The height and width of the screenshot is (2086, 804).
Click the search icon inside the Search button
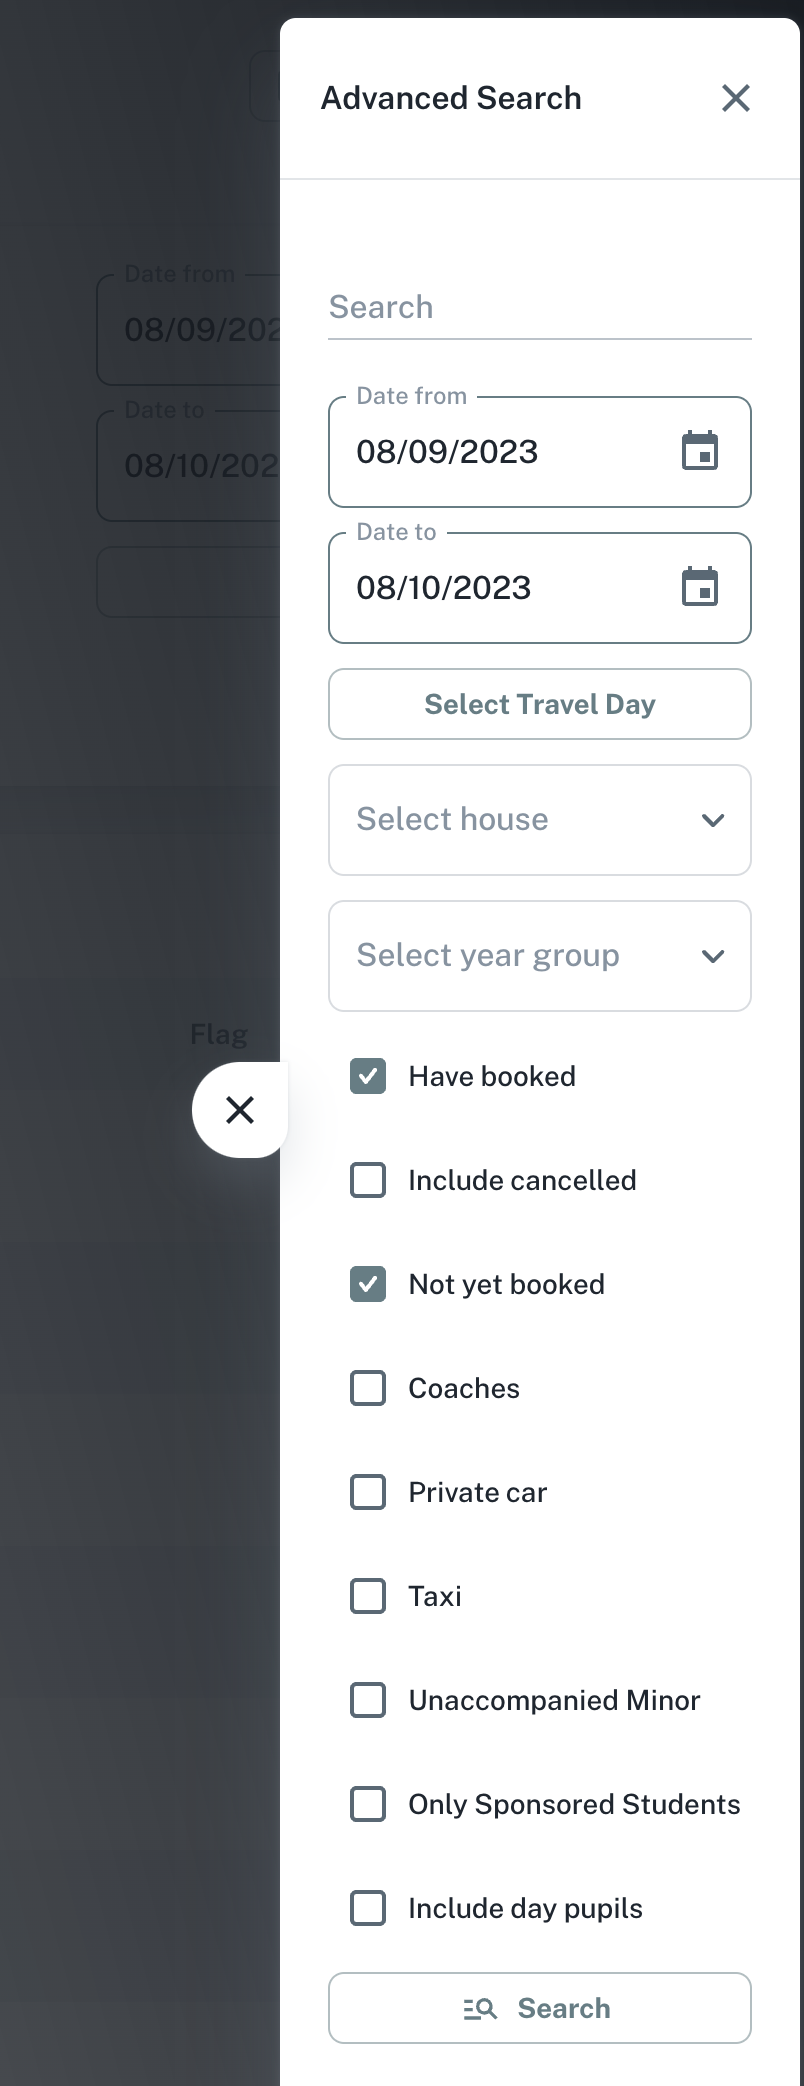(x=481, y=2008)
